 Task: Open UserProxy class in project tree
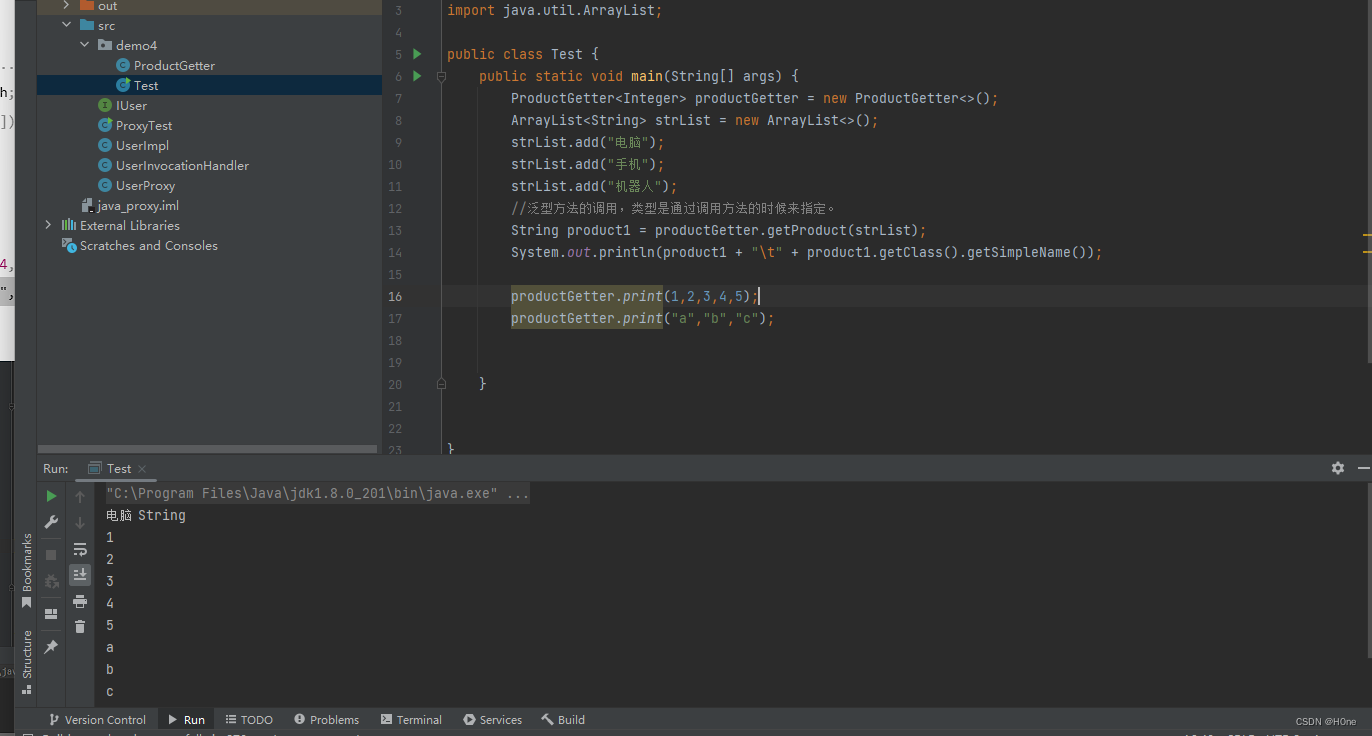point(145,185)
